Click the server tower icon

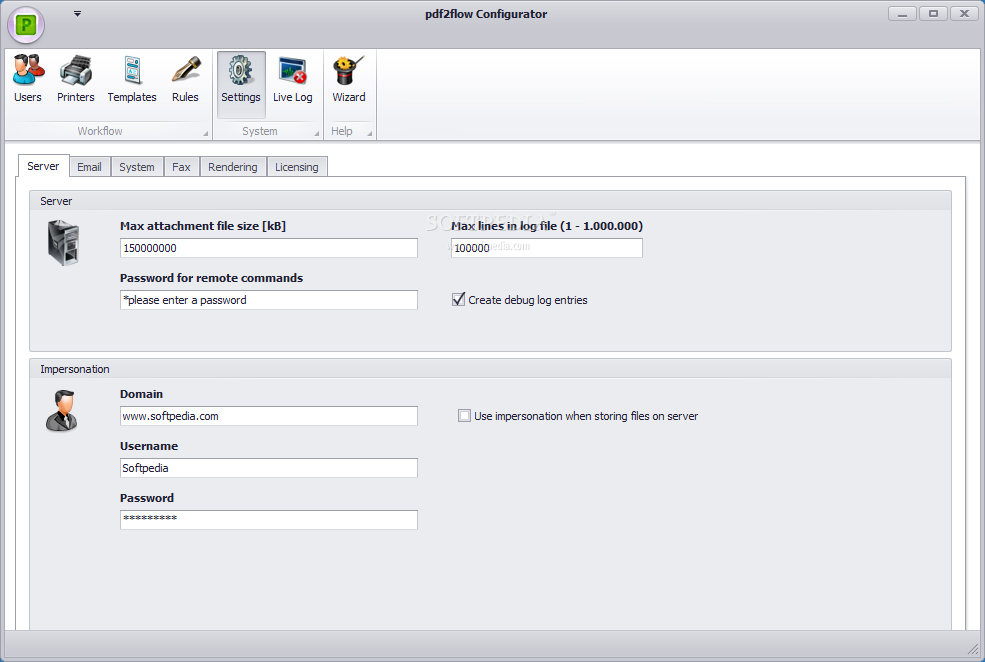pos(63,242)
